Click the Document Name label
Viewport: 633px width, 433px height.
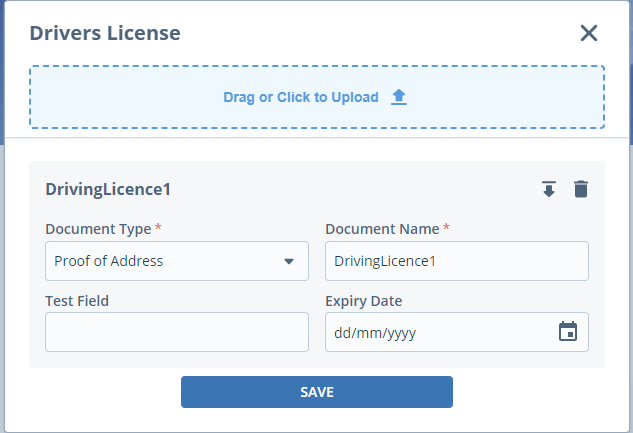point(382,229)
